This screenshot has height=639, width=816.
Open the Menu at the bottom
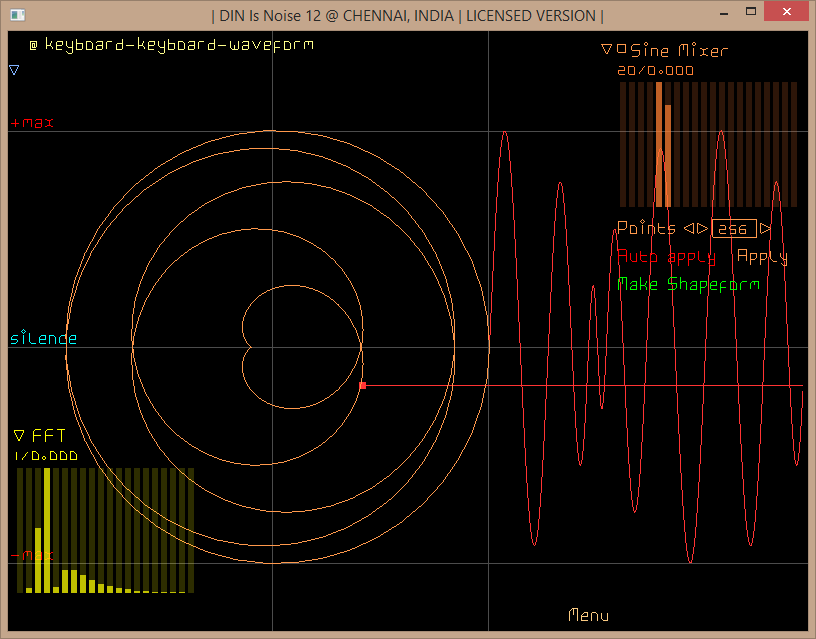point(588,615)
